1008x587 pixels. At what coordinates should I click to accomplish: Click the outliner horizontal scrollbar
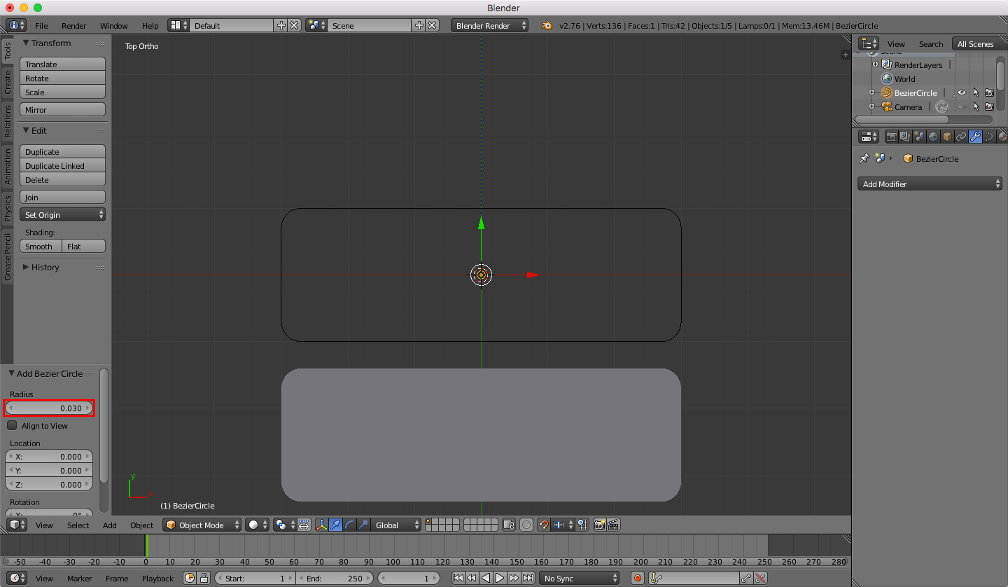pos(902,119)
